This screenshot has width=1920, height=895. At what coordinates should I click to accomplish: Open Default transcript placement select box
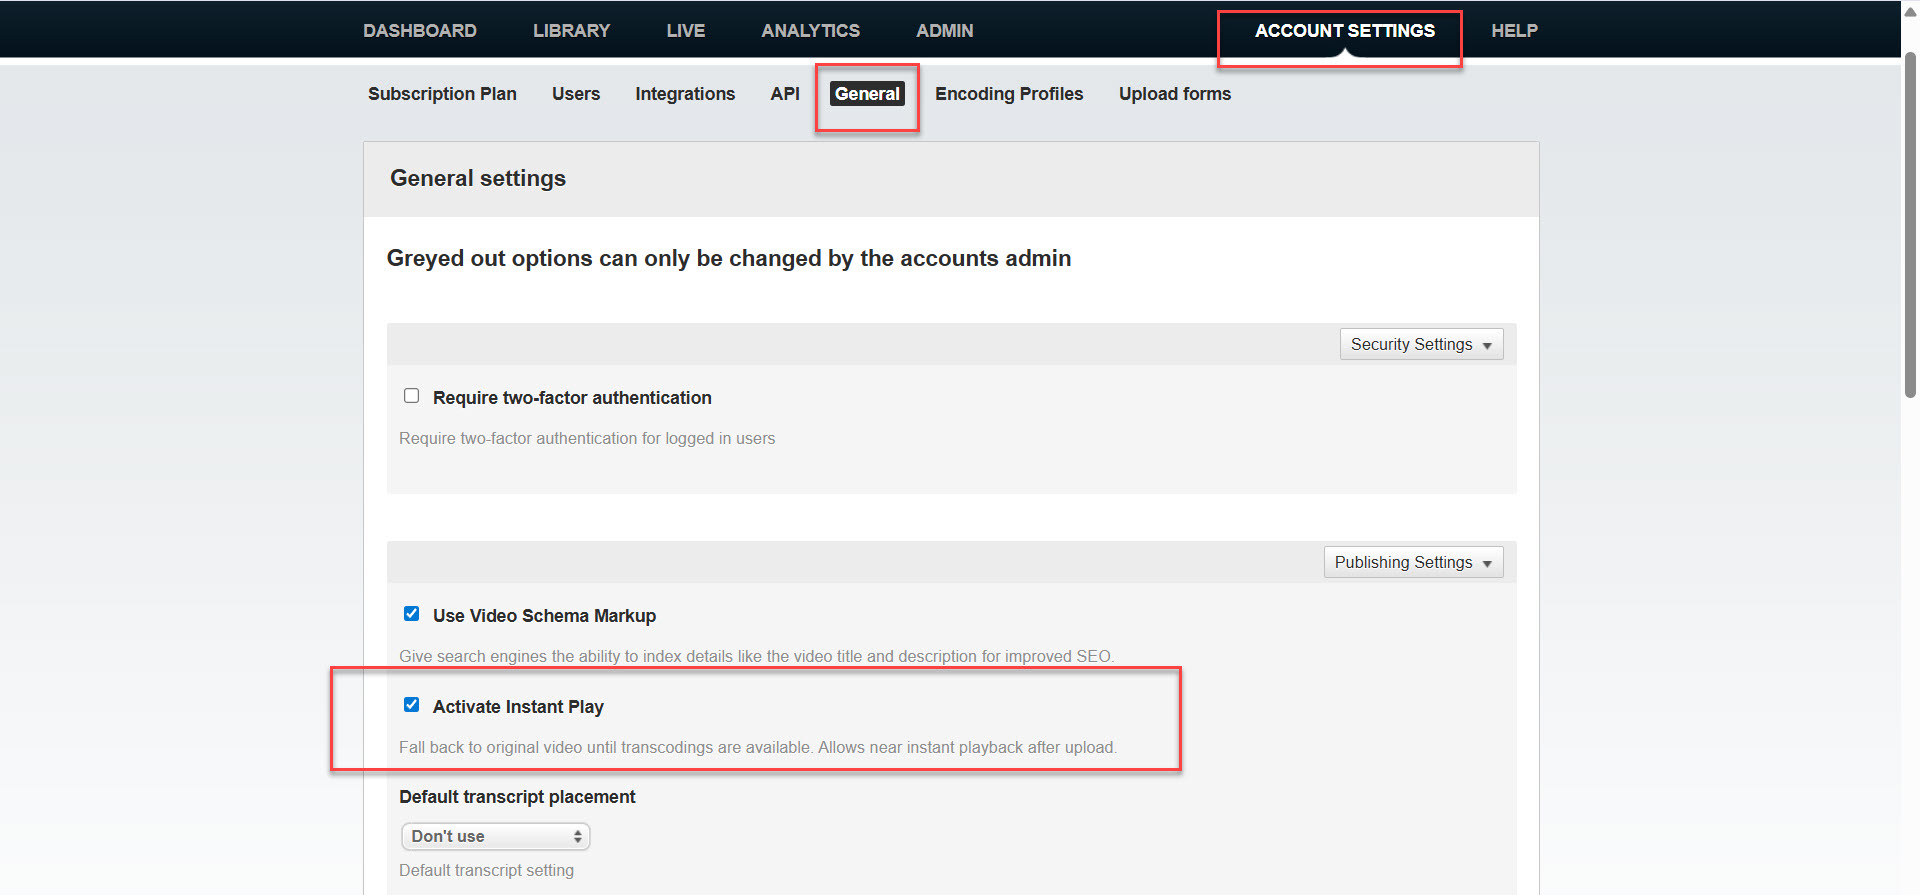tap(495, 836)
